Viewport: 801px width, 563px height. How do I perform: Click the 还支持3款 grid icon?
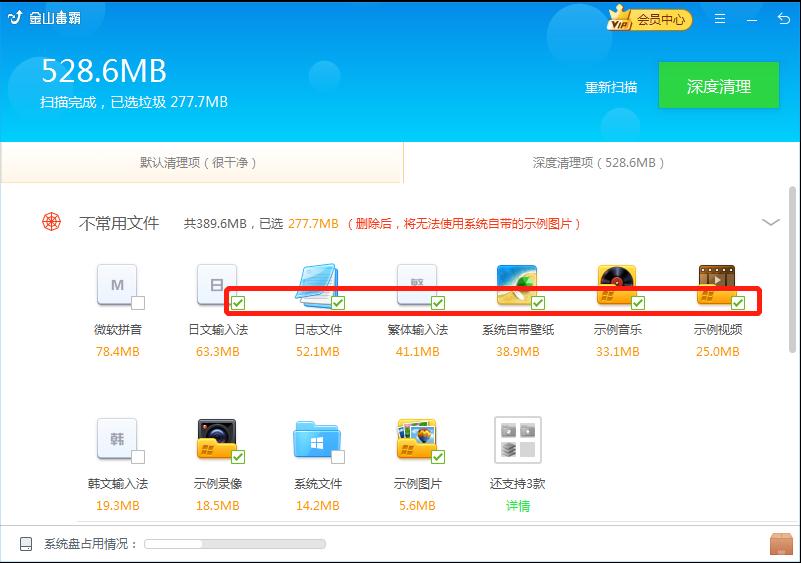(x=517, y=440)
